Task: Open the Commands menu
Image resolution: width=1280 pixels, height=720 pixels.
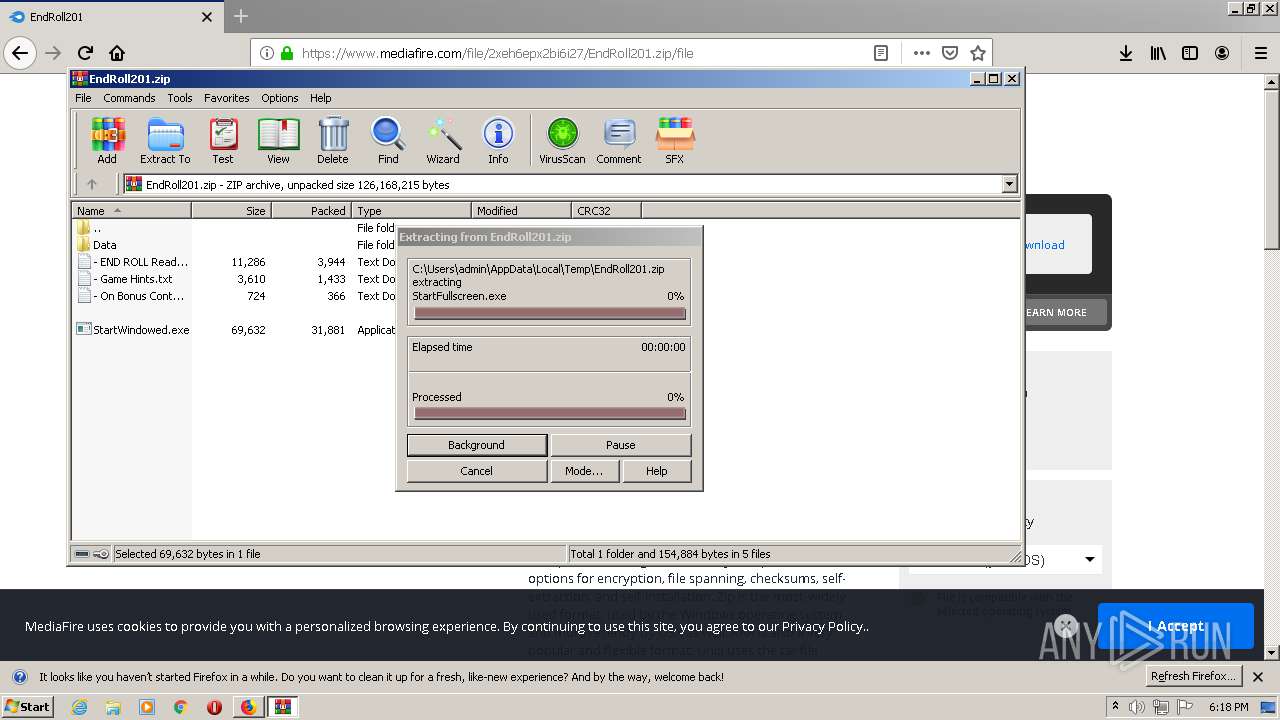Action: (x=129, y=98)
